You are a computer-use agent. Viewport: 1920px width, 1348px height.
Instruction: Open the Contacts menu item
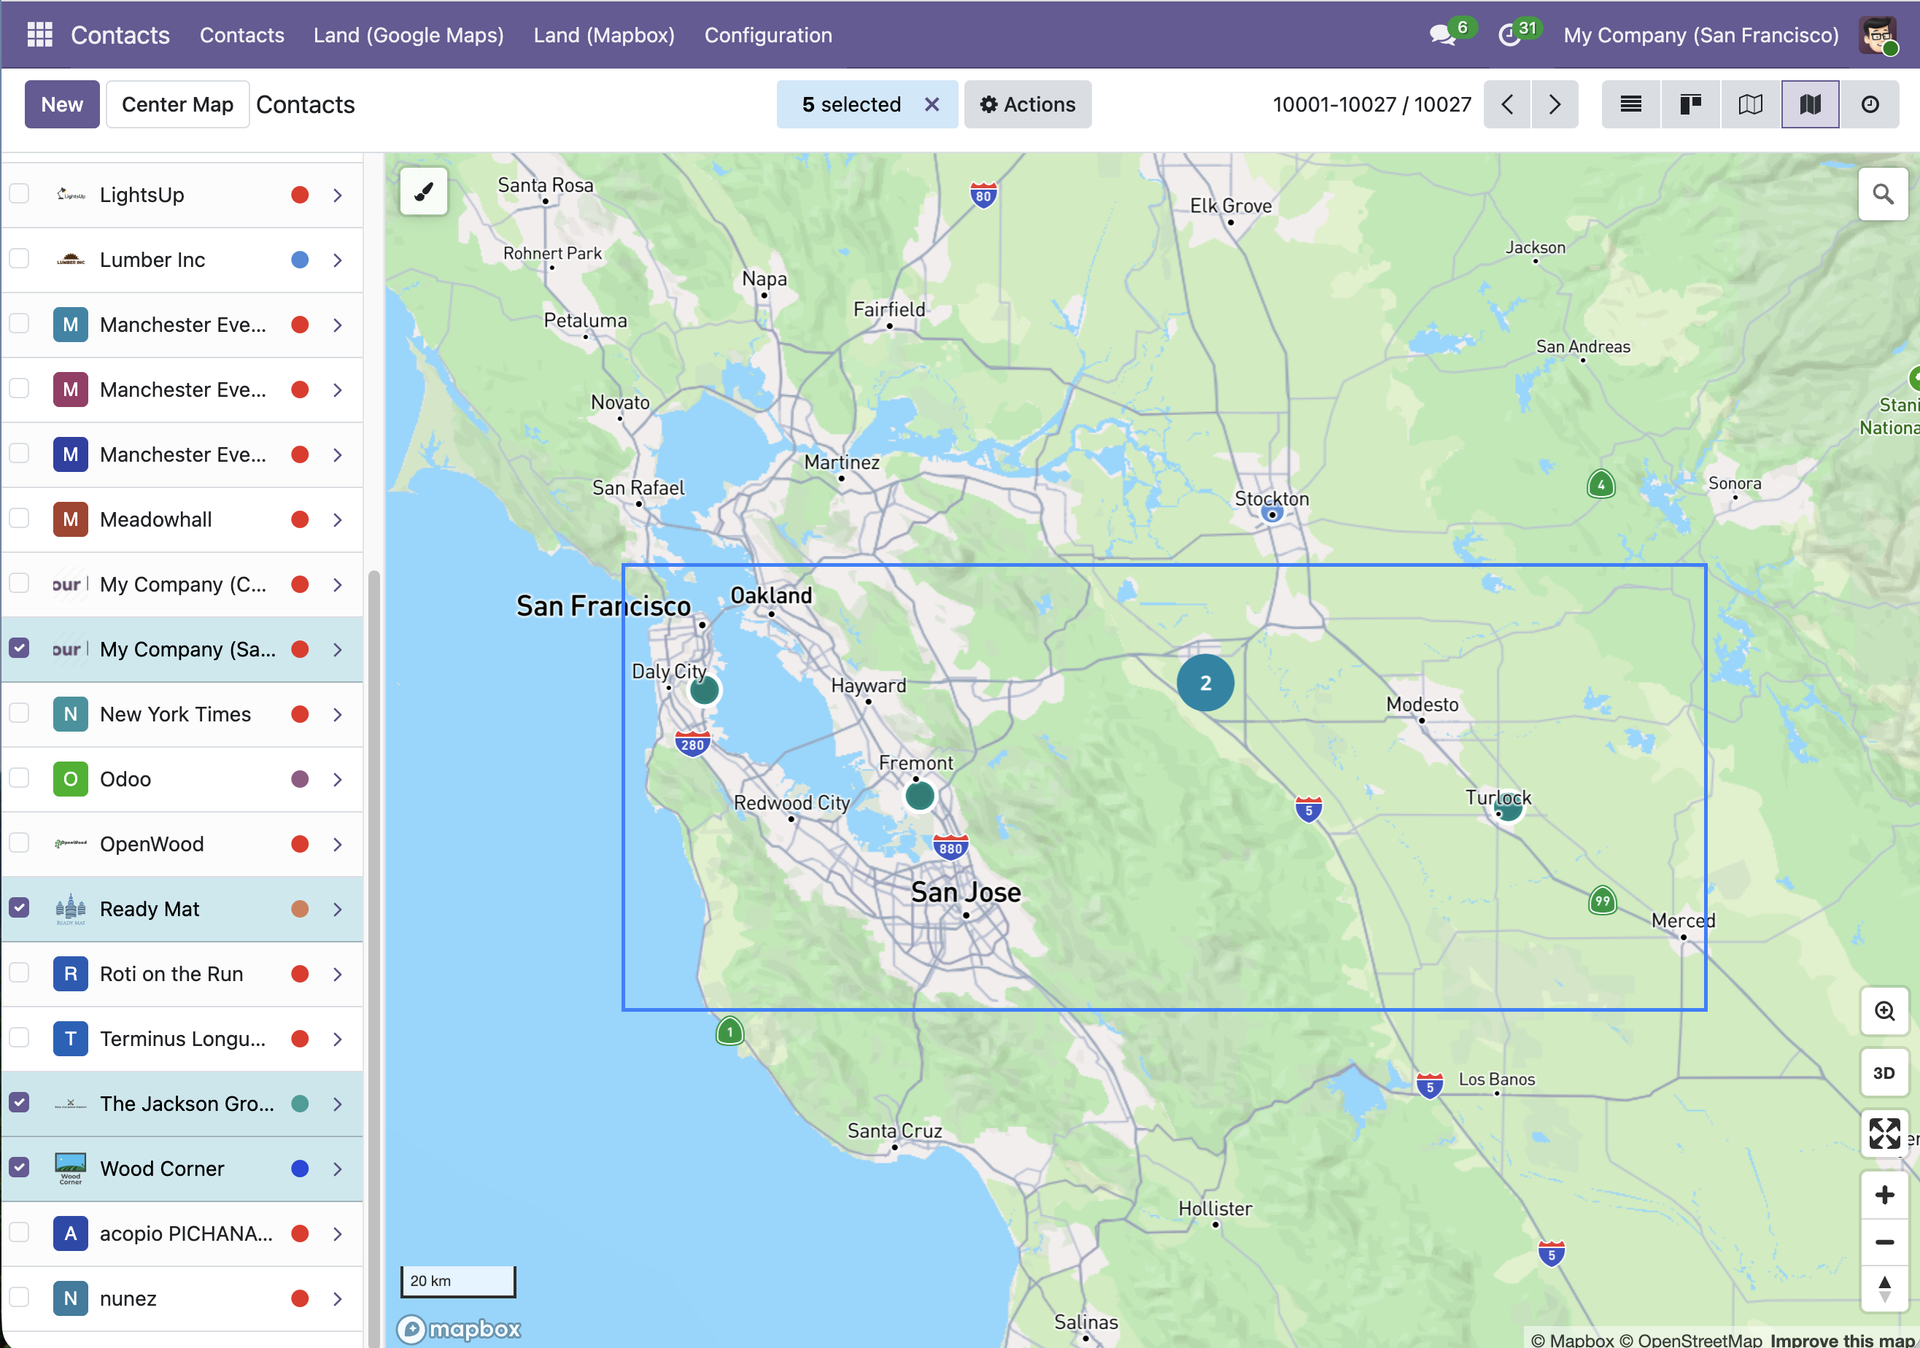point(242,35)
